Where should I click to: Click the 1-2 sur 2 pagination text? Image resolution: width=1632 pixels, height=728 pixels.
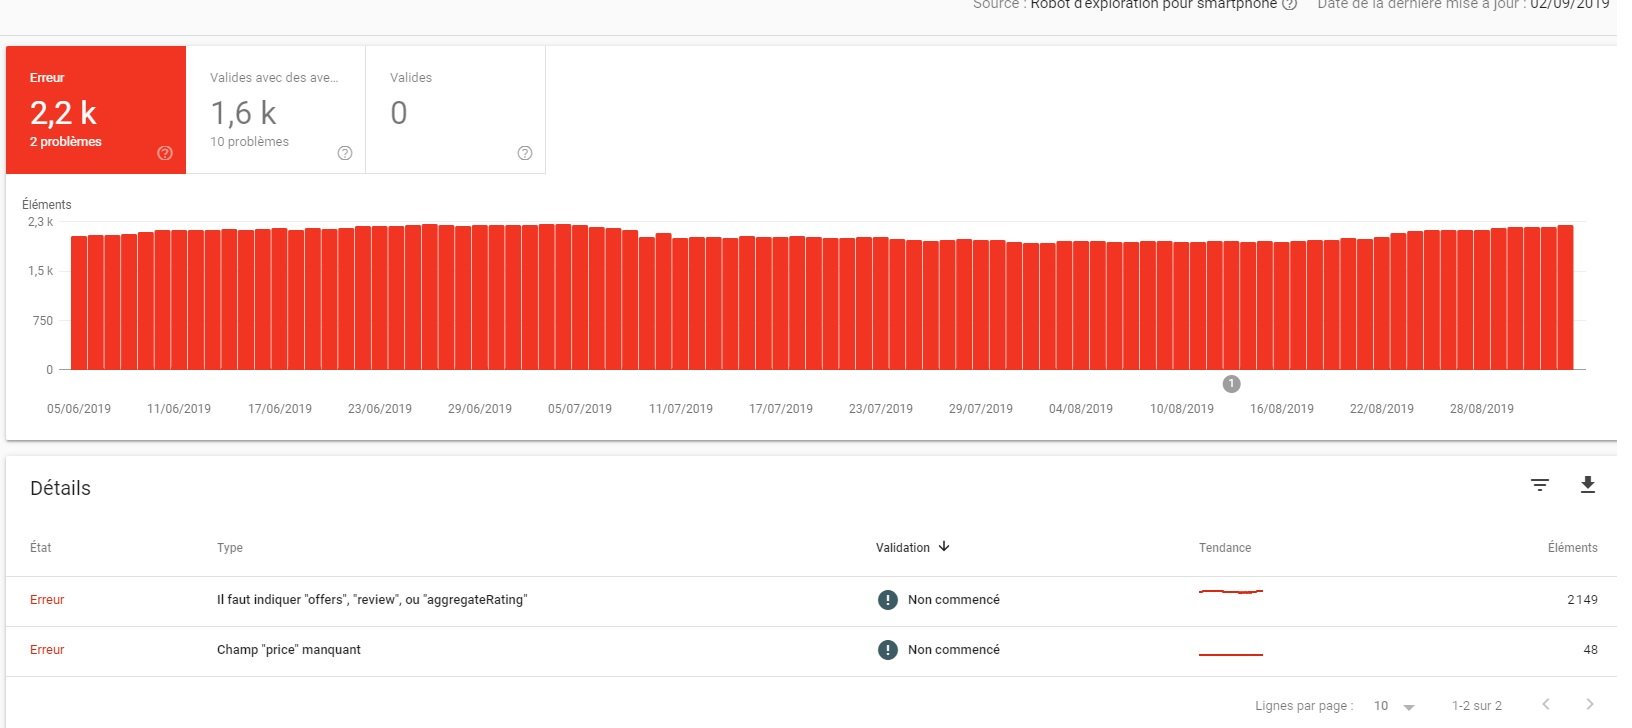click(x=1477, y=706)
